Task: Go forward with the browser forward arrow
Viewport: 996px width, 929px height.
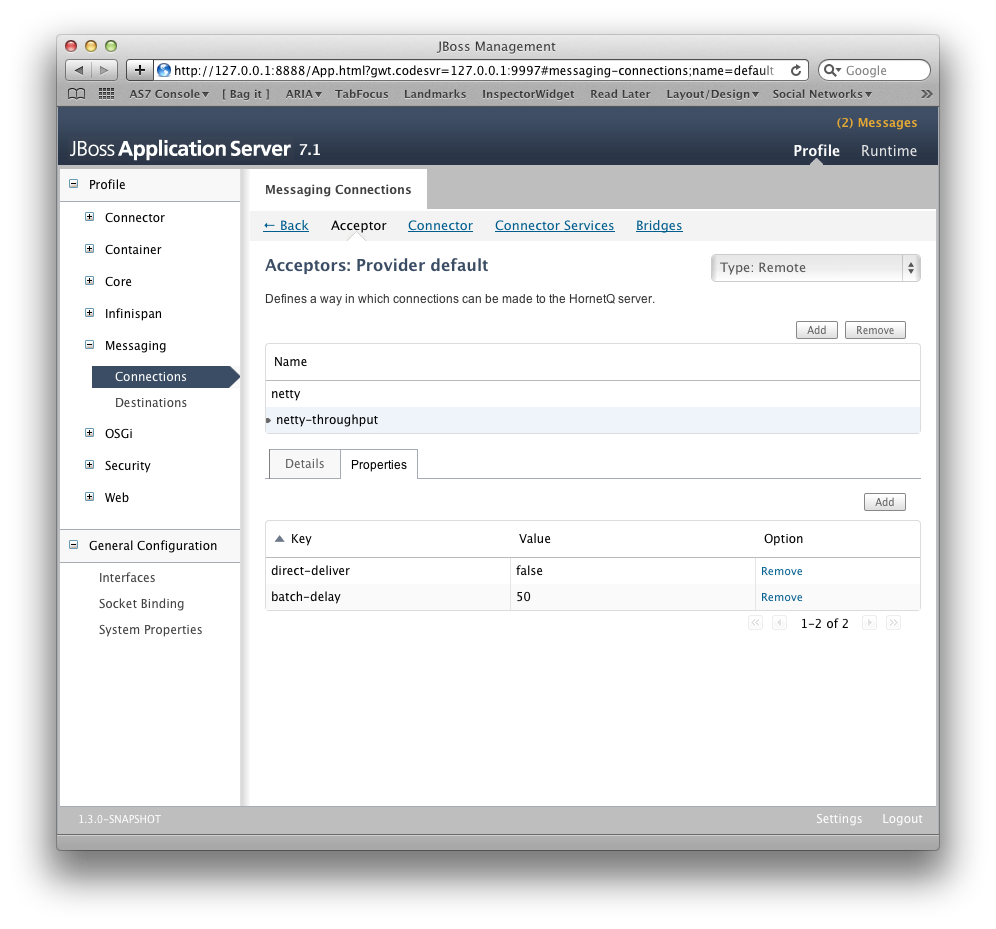Action: pyautogui.click(x=104, y=70)
